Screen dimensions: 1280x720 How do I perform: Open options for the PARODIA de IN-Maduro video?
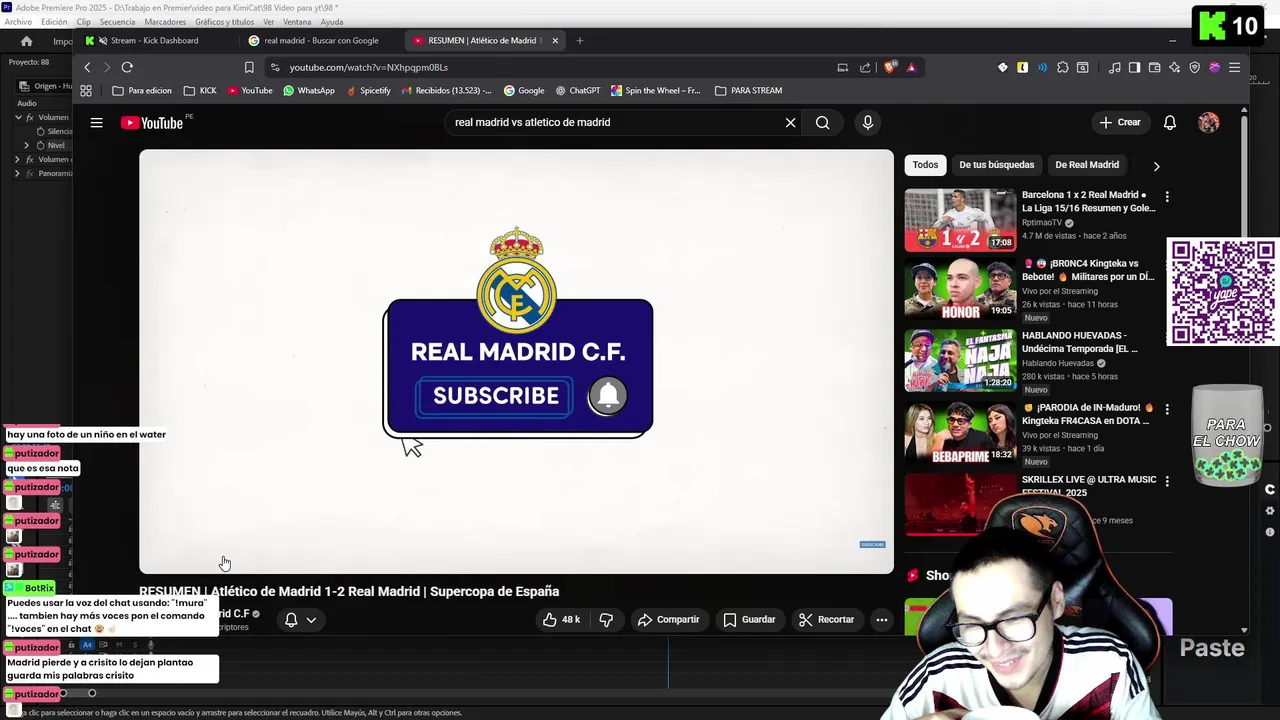(1166, 409)
